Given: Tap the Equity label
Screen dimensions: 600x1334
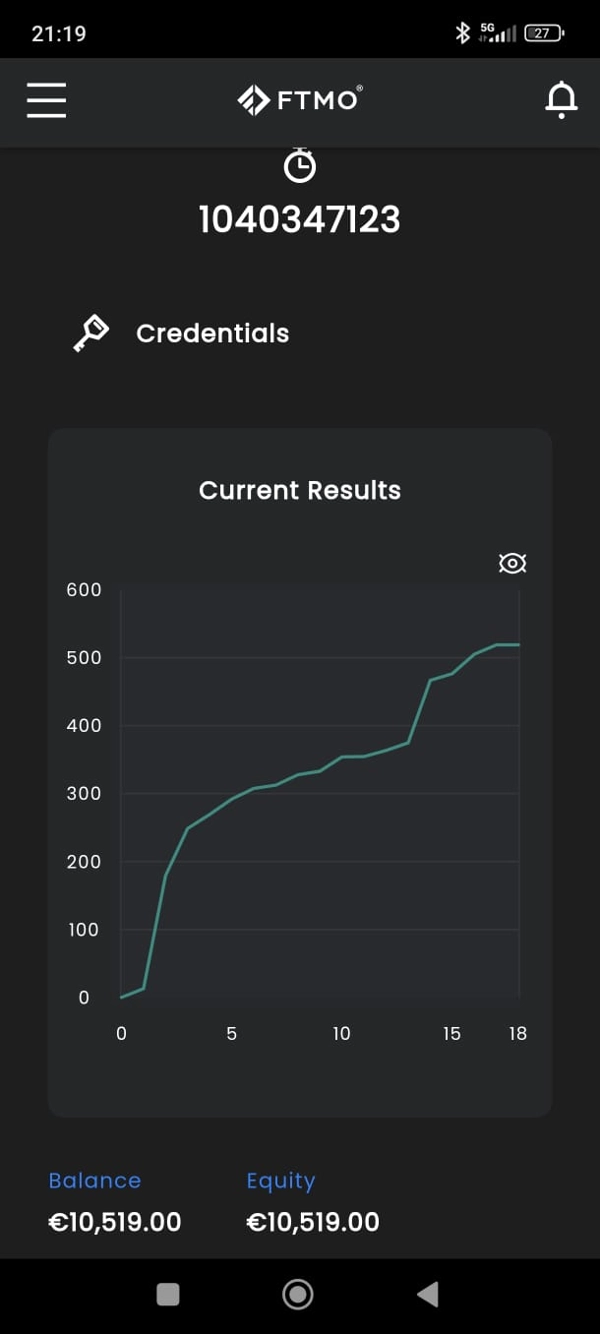Looking at the screenshot, I should click(281, 1181).
